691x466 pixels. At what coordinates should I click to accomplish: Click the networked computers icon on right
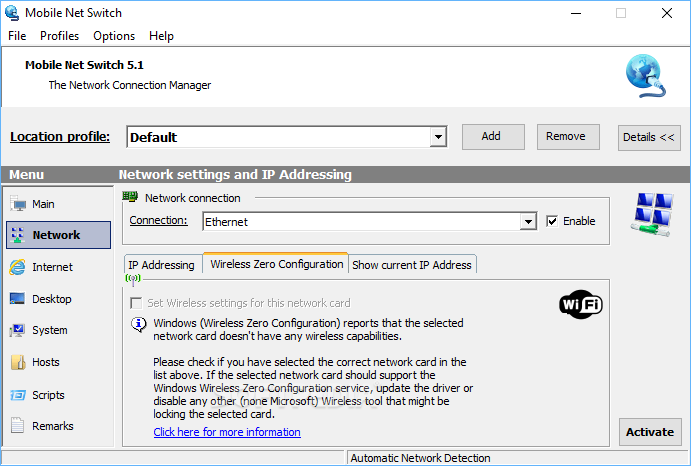click(x=651, y=215)
